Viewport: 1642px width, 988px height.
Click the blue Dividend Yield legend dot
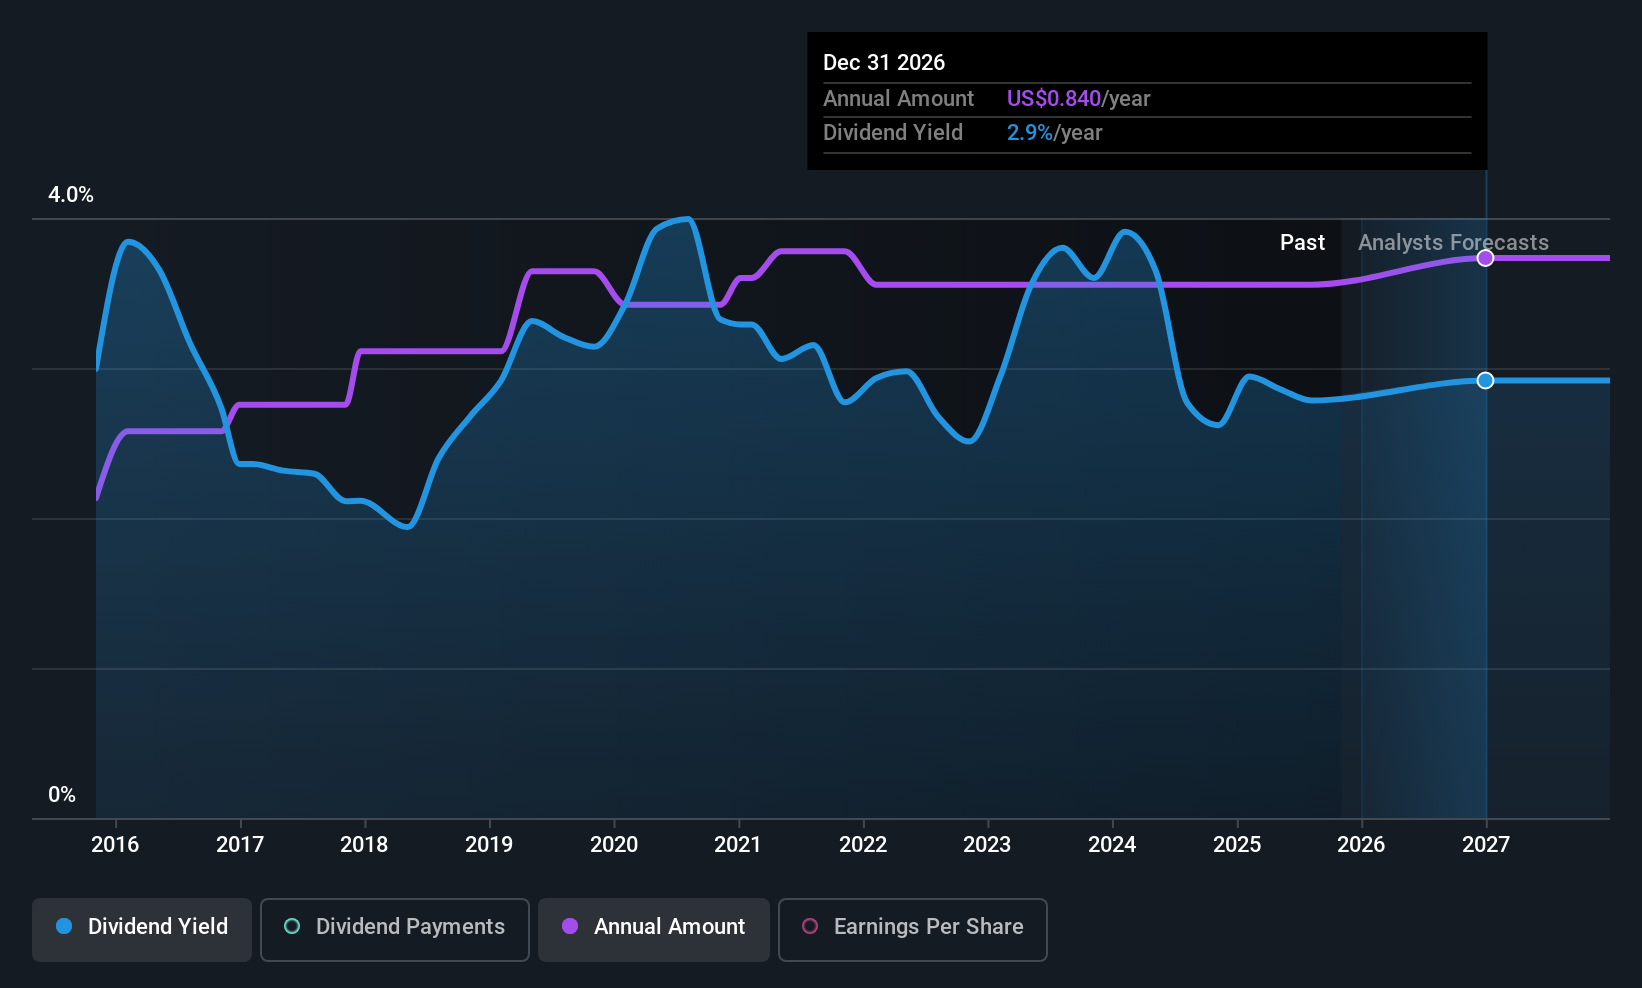tap(63, 927)
